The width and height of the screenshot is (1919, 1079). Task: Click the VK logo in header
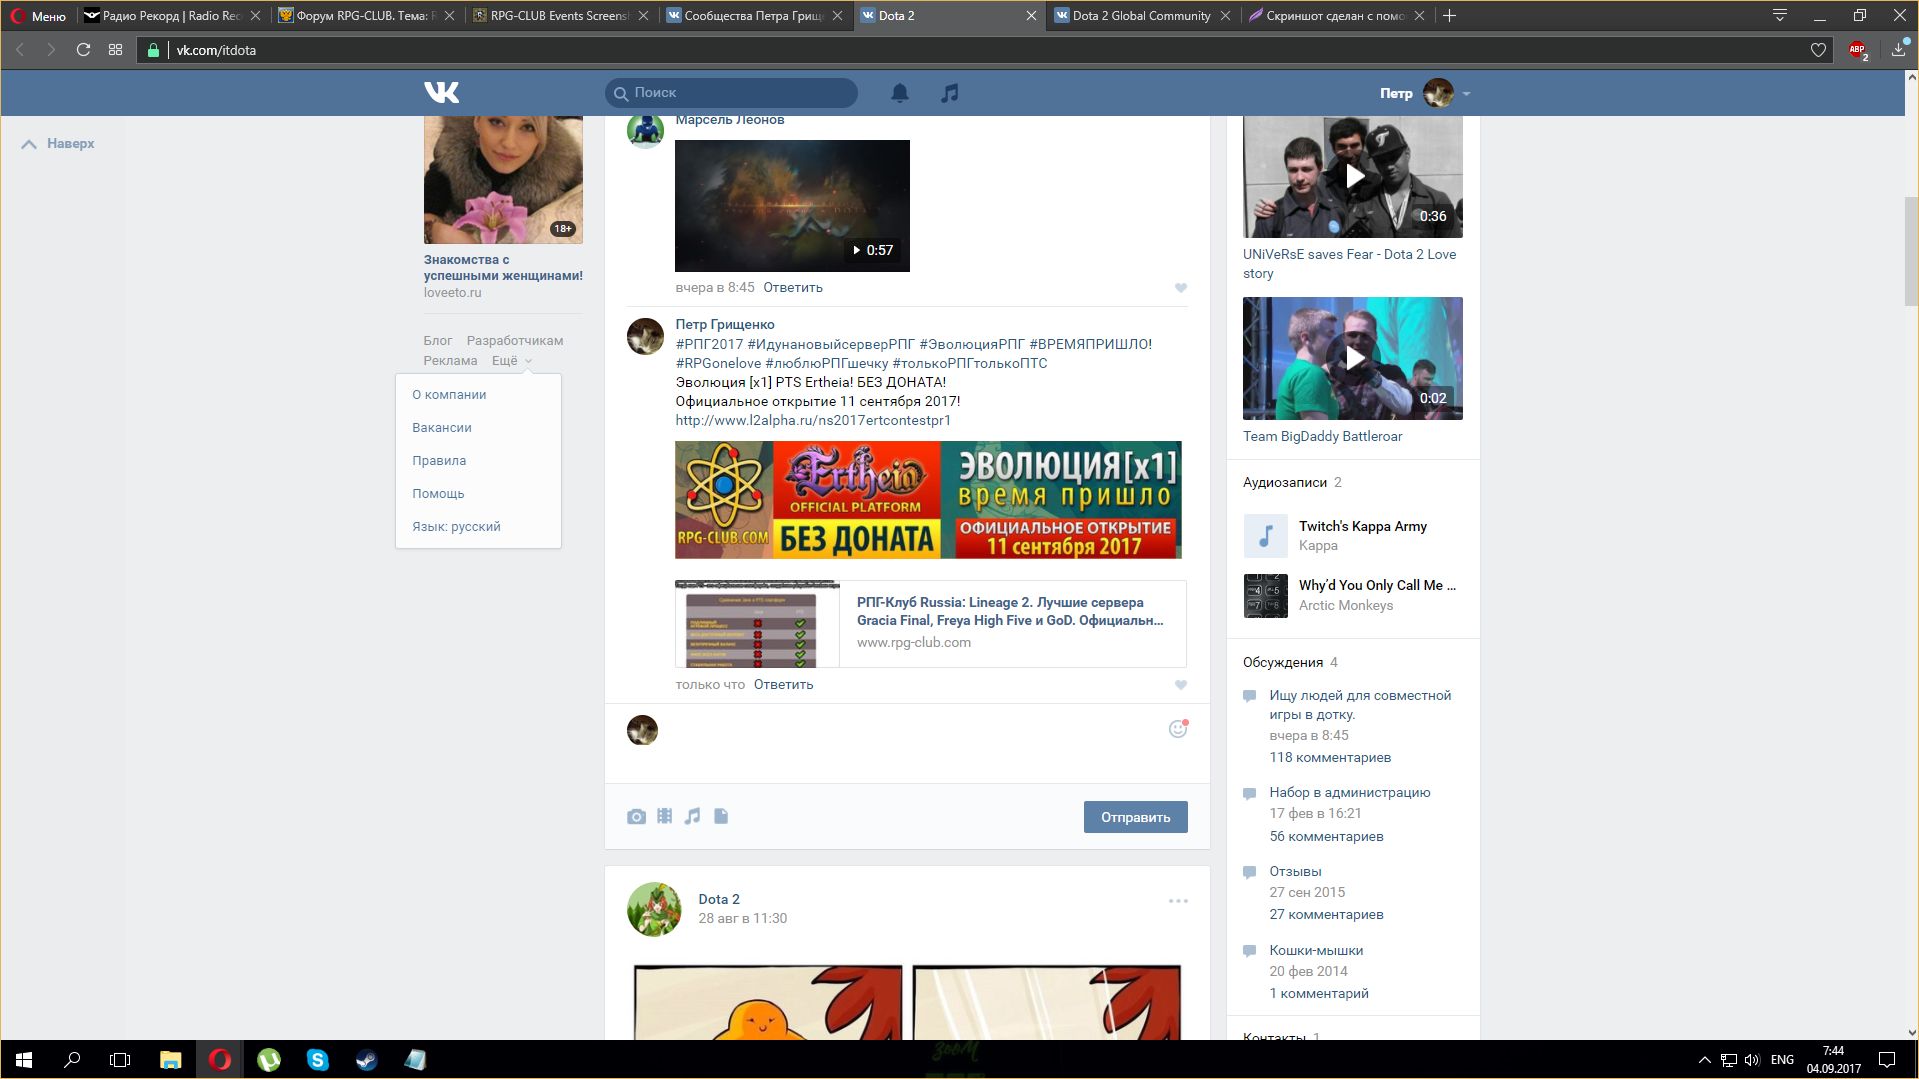441,93
